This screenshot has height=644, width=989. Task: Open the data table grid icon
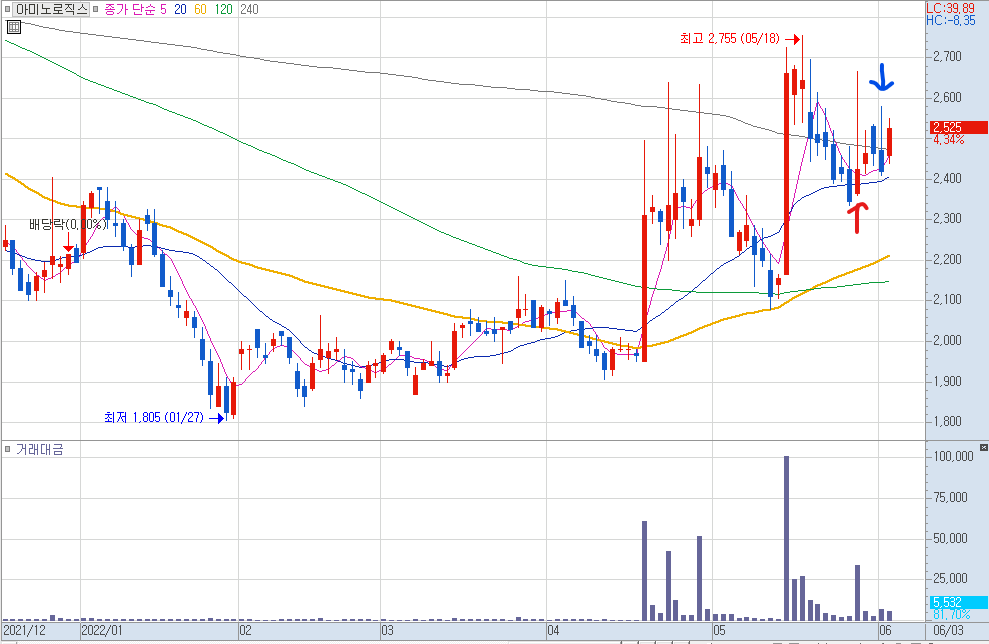click(14, 26)
